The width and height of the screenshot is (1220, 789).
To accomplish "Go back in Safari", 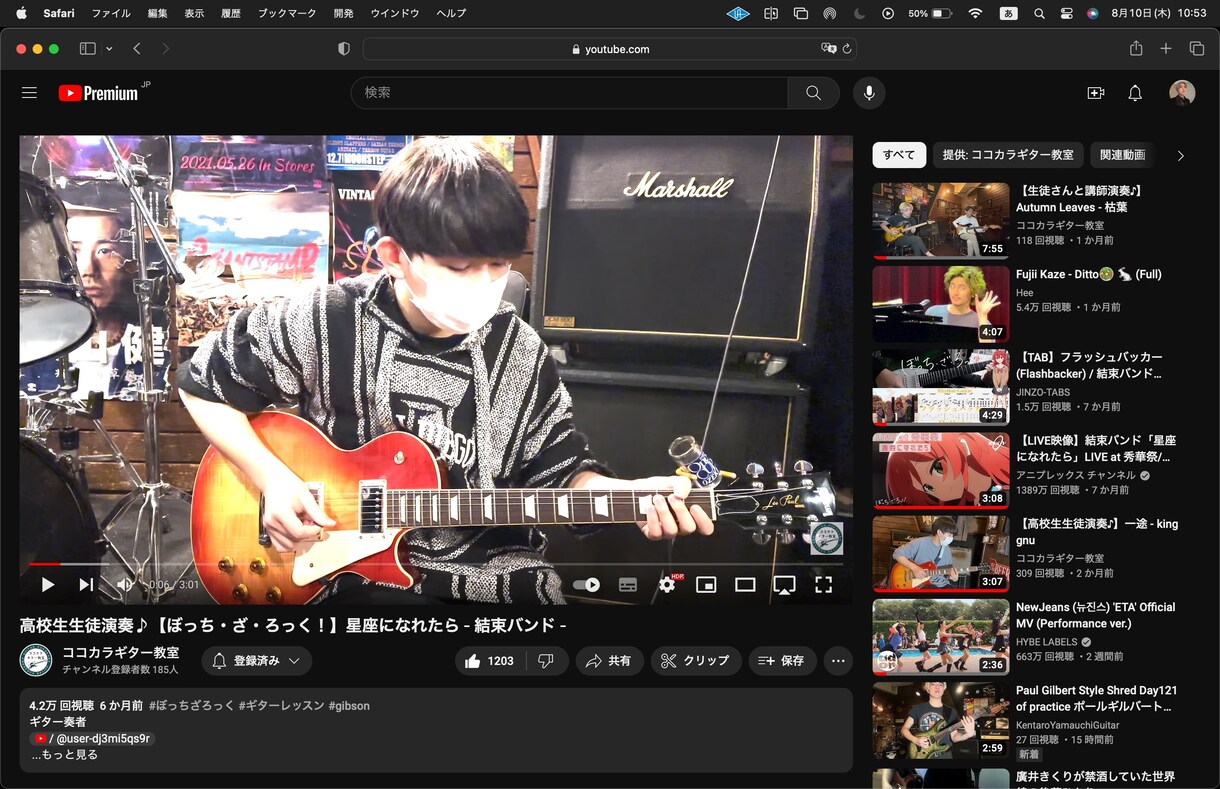I will coord(137,49).
